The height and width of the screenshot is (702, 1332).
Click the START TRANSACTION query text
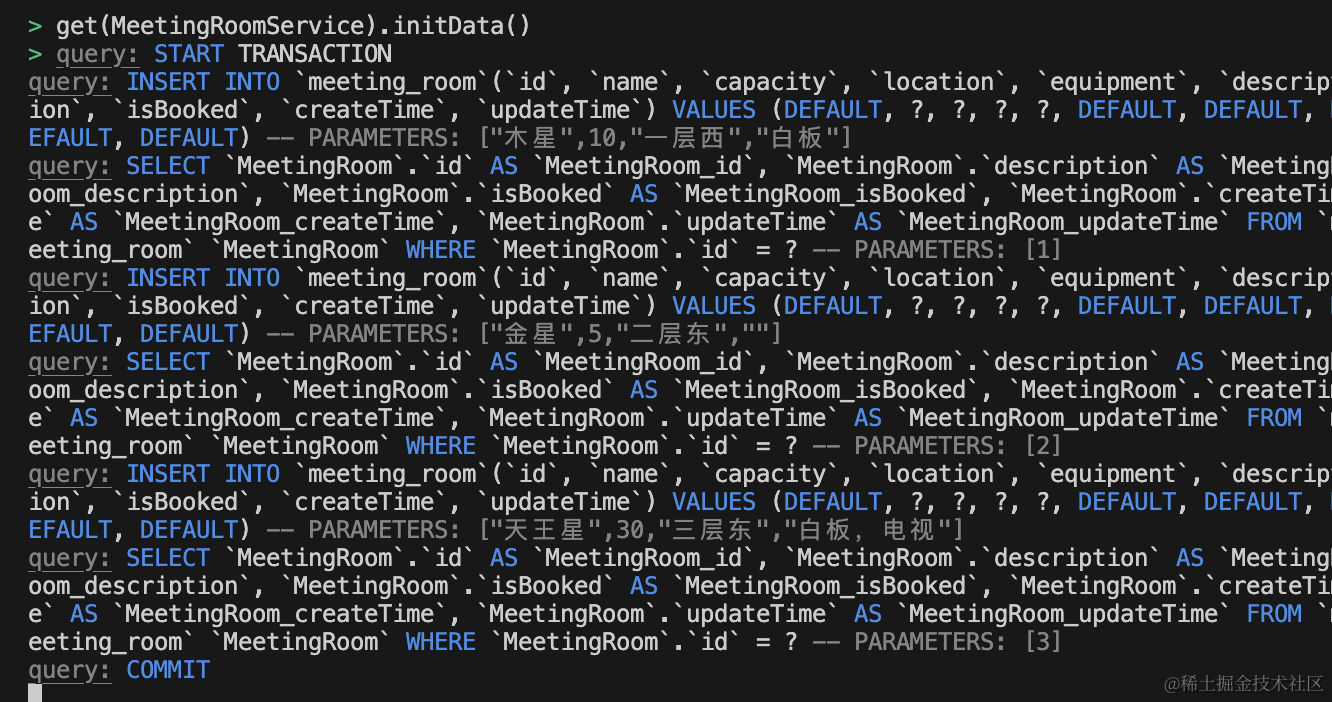pyautogui.click(x=273, y=54)
